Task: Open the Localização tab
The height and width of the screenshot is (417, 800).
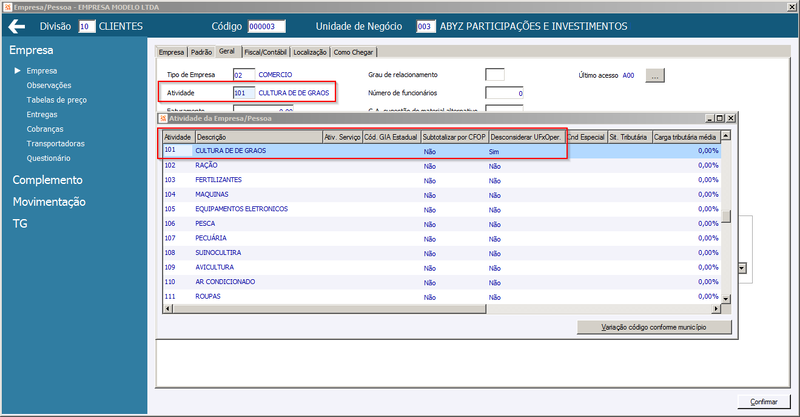Action: [310, 52]
